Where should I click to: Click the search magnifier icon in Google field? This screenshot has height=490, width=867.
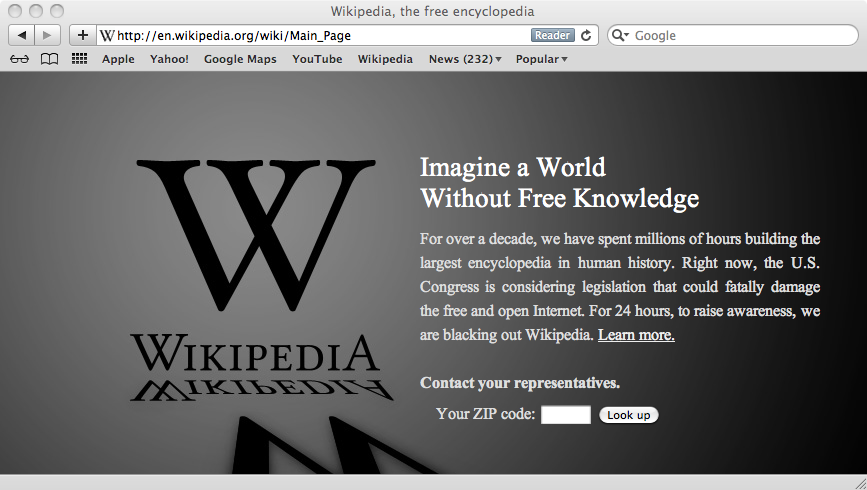point(620,35)
